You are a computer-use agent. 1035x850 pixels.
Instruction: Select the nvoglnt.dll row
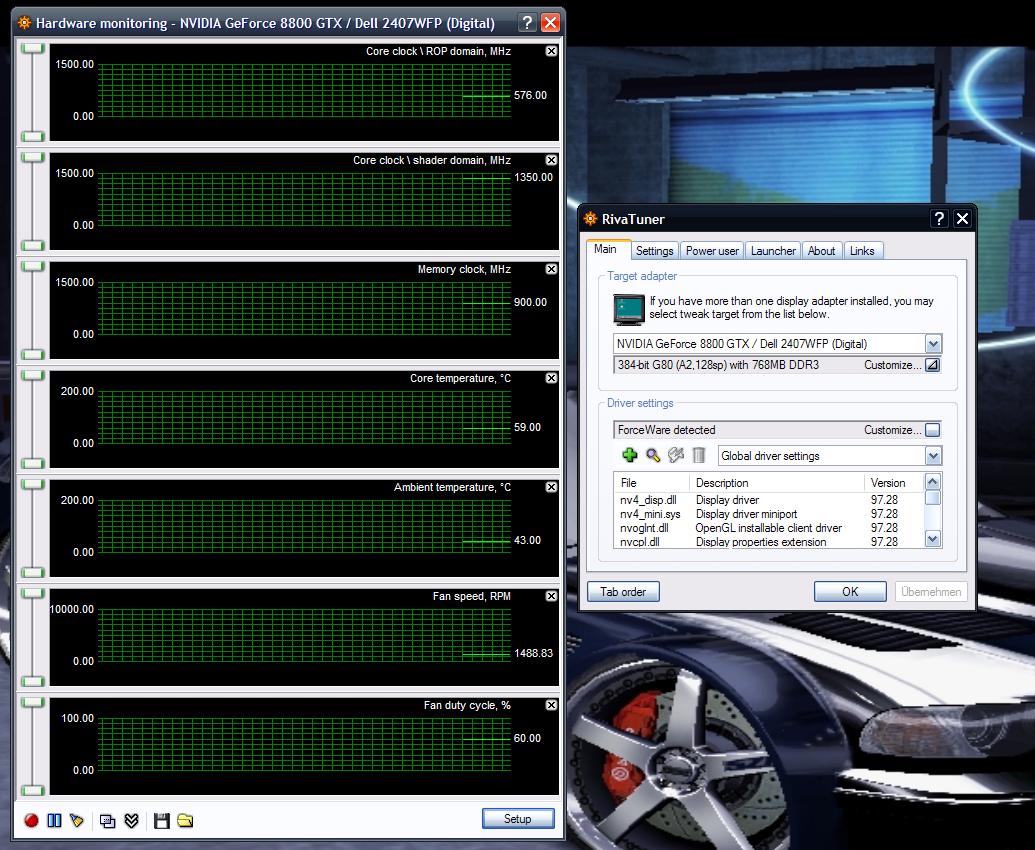tap(769, 528)
